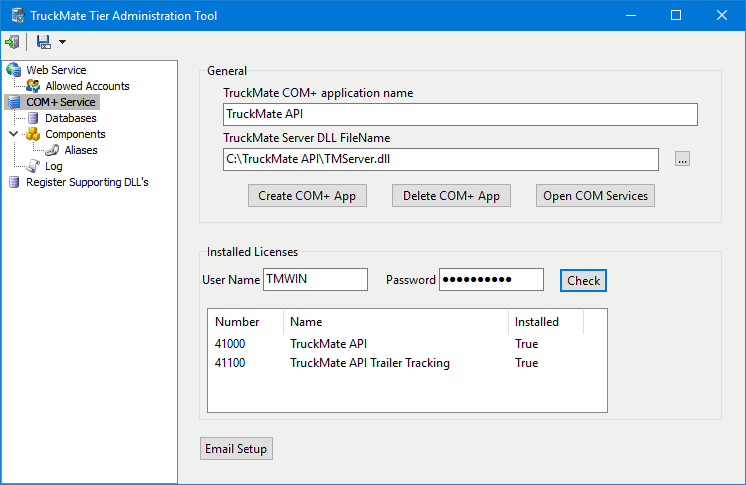Screen dimensions: 746x485
Task: Open Allowed Accounts in the tree
Action: pyautogui.click(x=87, y=86)
